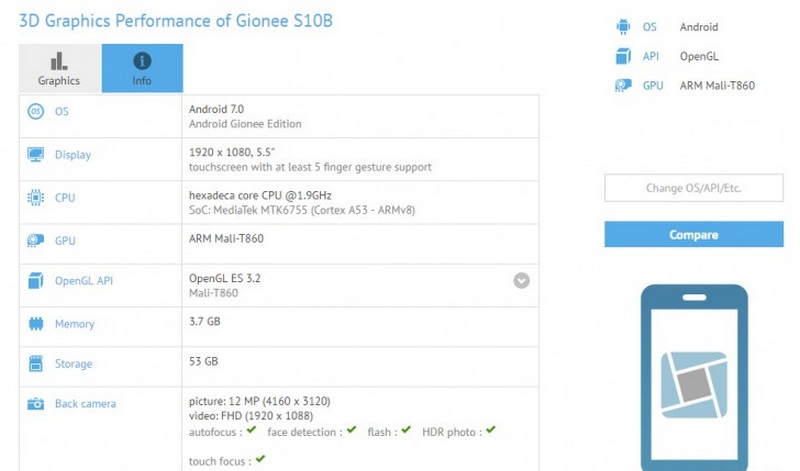
Task: Click the touch focus green checkmark
Action: [261, 460]
